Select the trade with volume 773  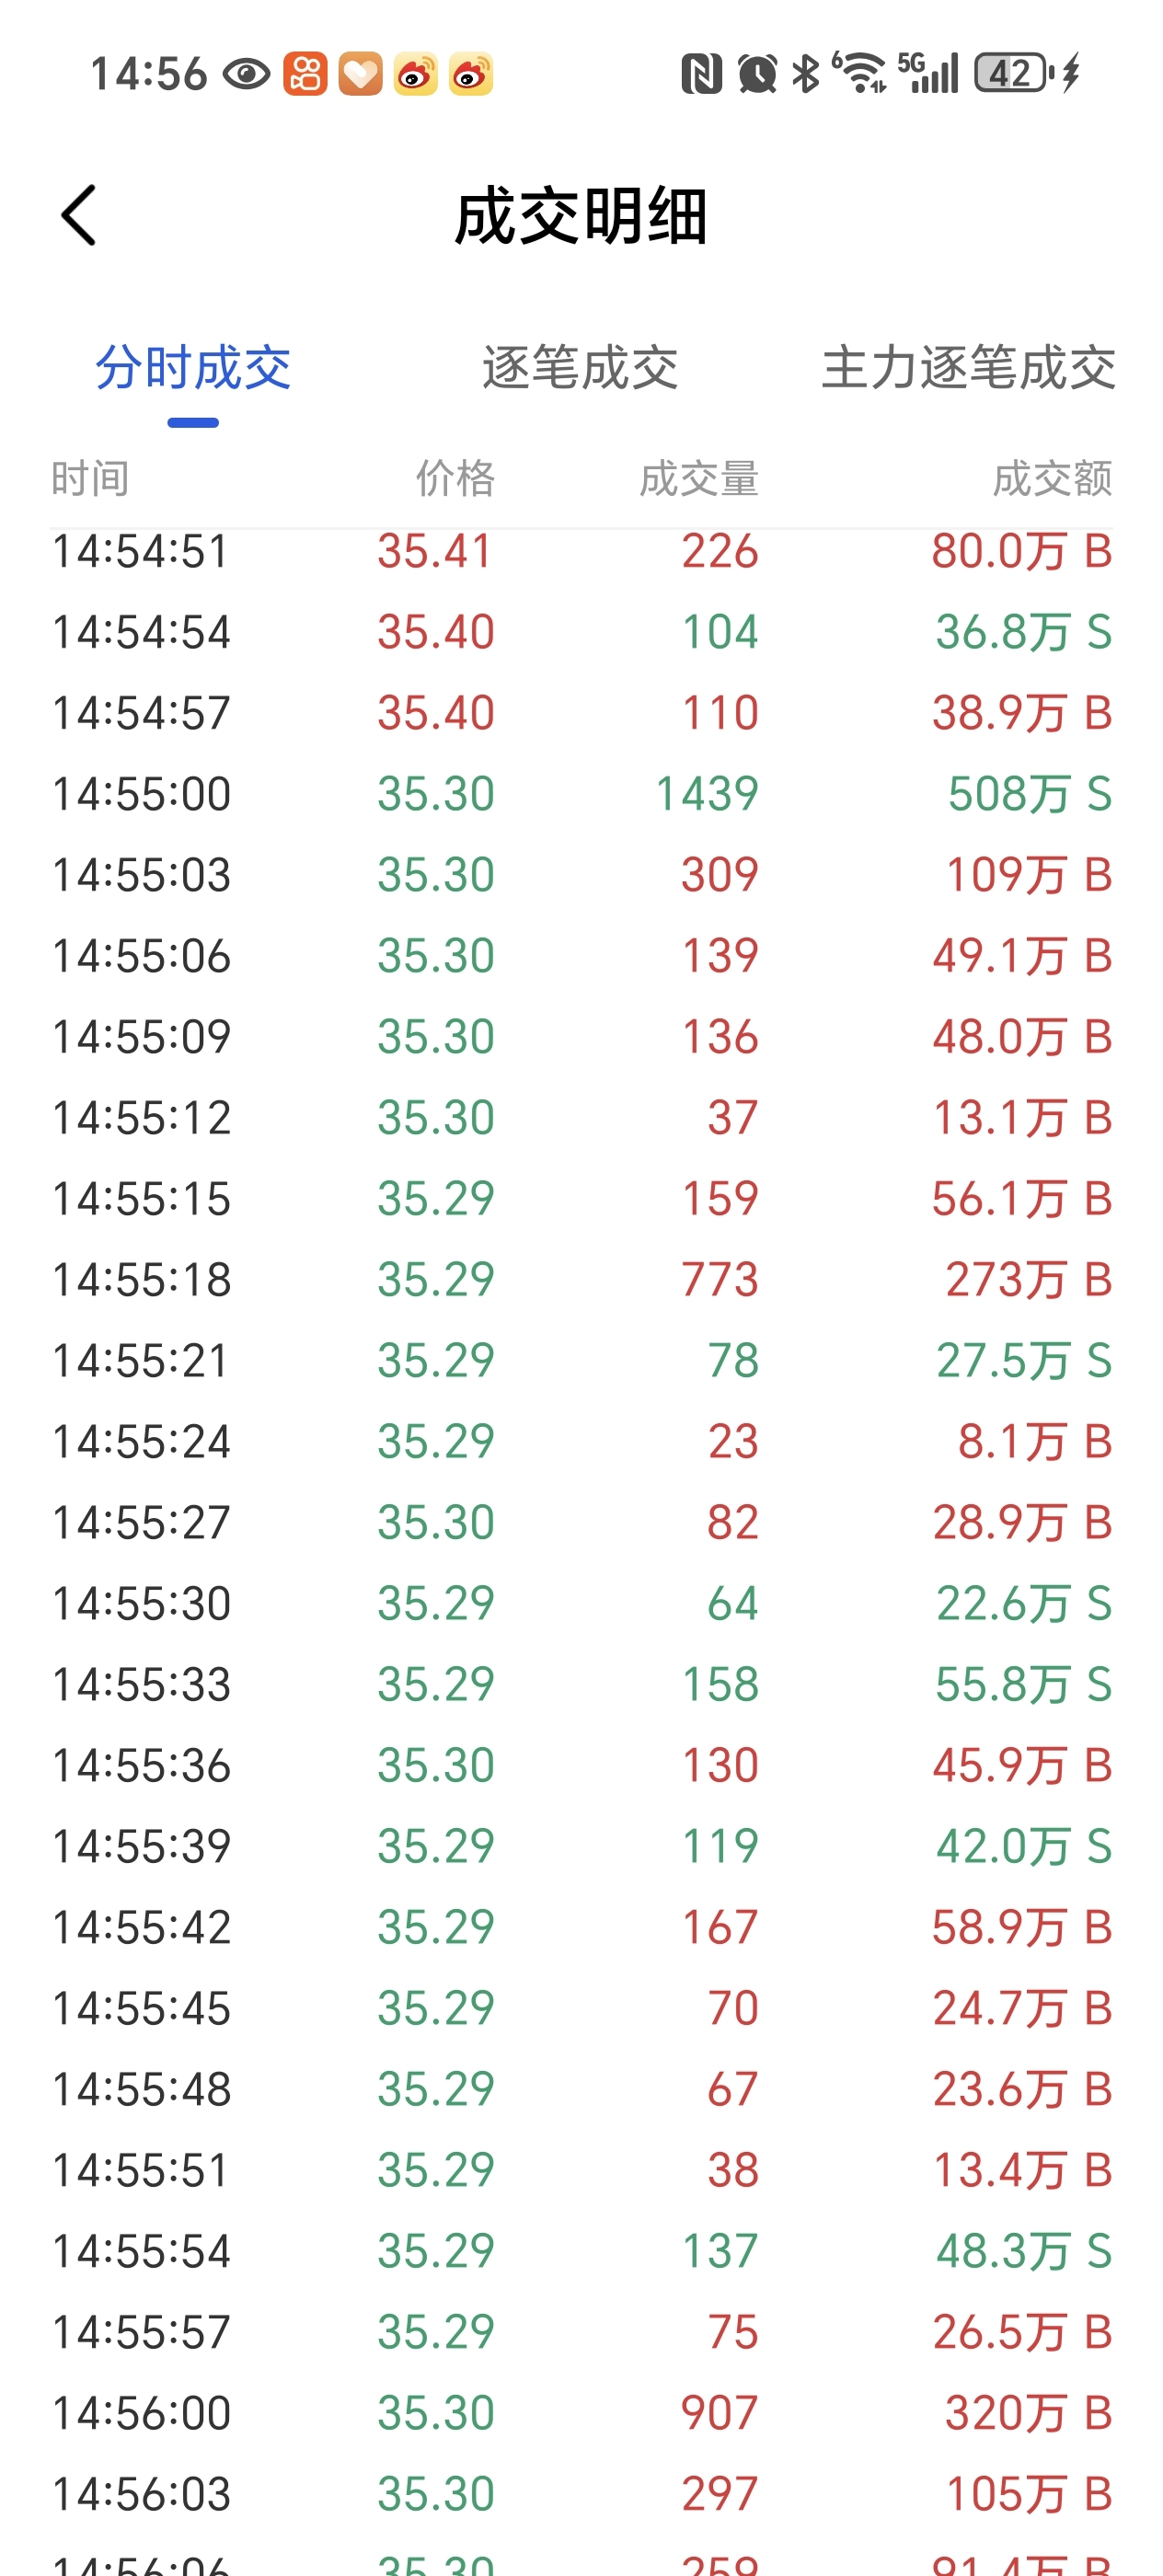point(581,1280)
